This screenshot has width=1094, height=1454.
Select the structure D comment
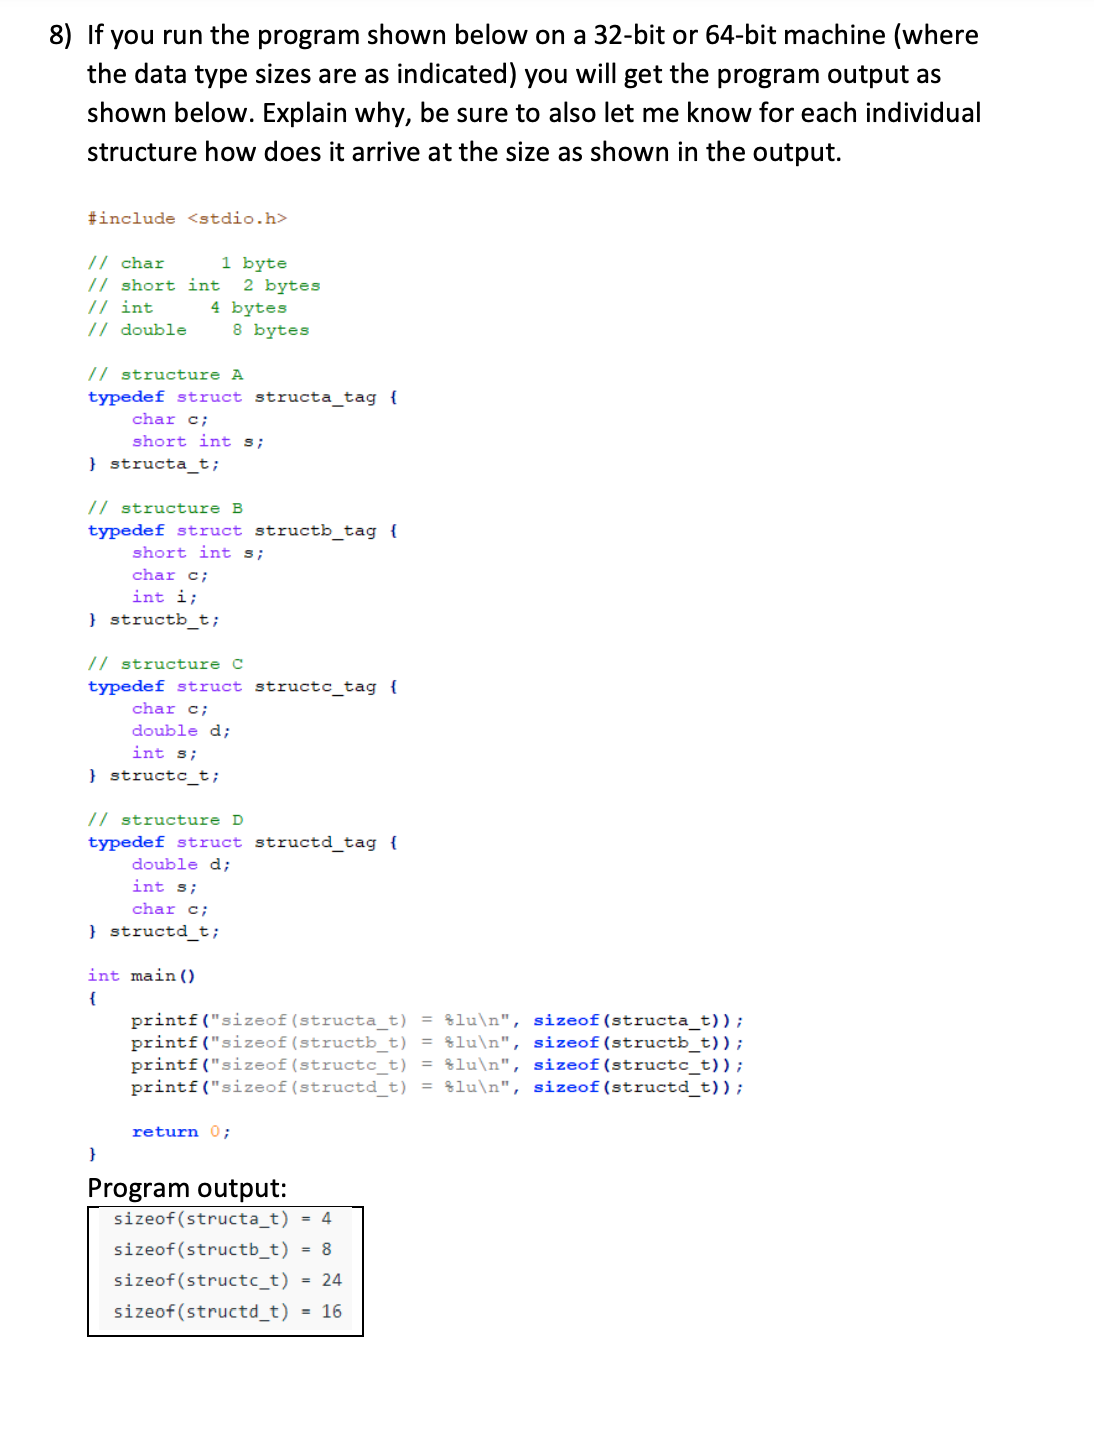coord(165,819)
